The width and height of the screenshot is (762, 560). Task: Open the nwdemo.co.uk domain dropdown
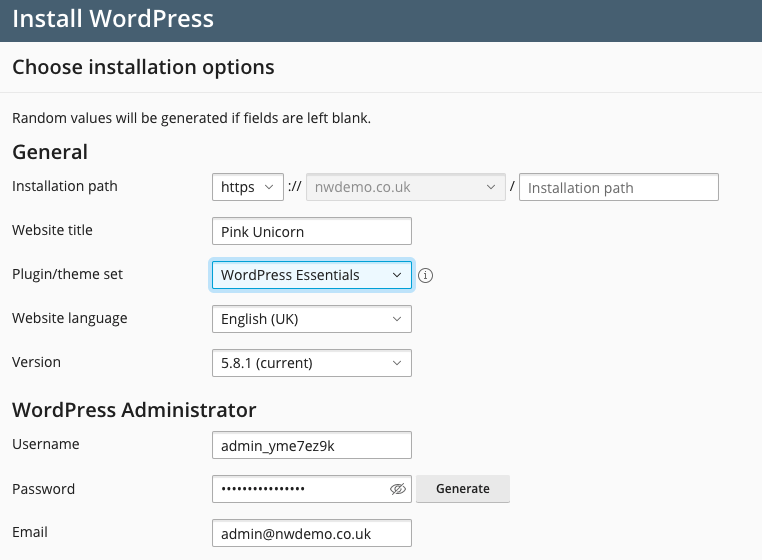[x=406, y=187]
